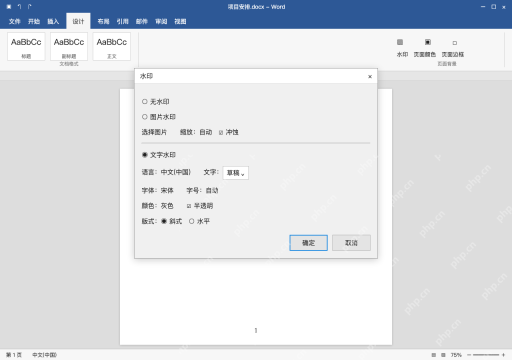
Task: Open the 水印 watermark ribbon button
Action: pyautogui.click(x=402, y=48)
